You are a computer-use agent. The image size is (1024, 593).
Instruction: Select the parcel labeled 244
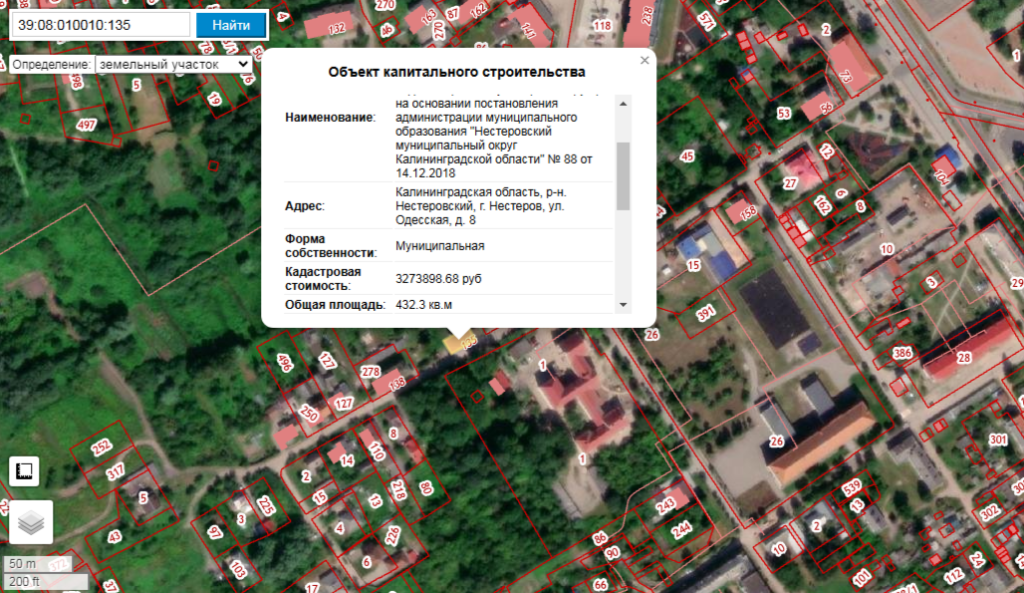(x=681, y=528)
